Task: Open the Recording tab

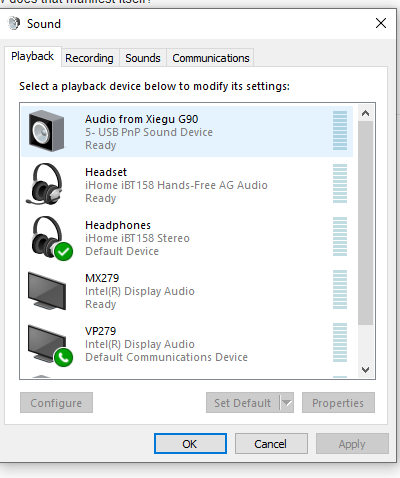Action: [x=89, y=58]
